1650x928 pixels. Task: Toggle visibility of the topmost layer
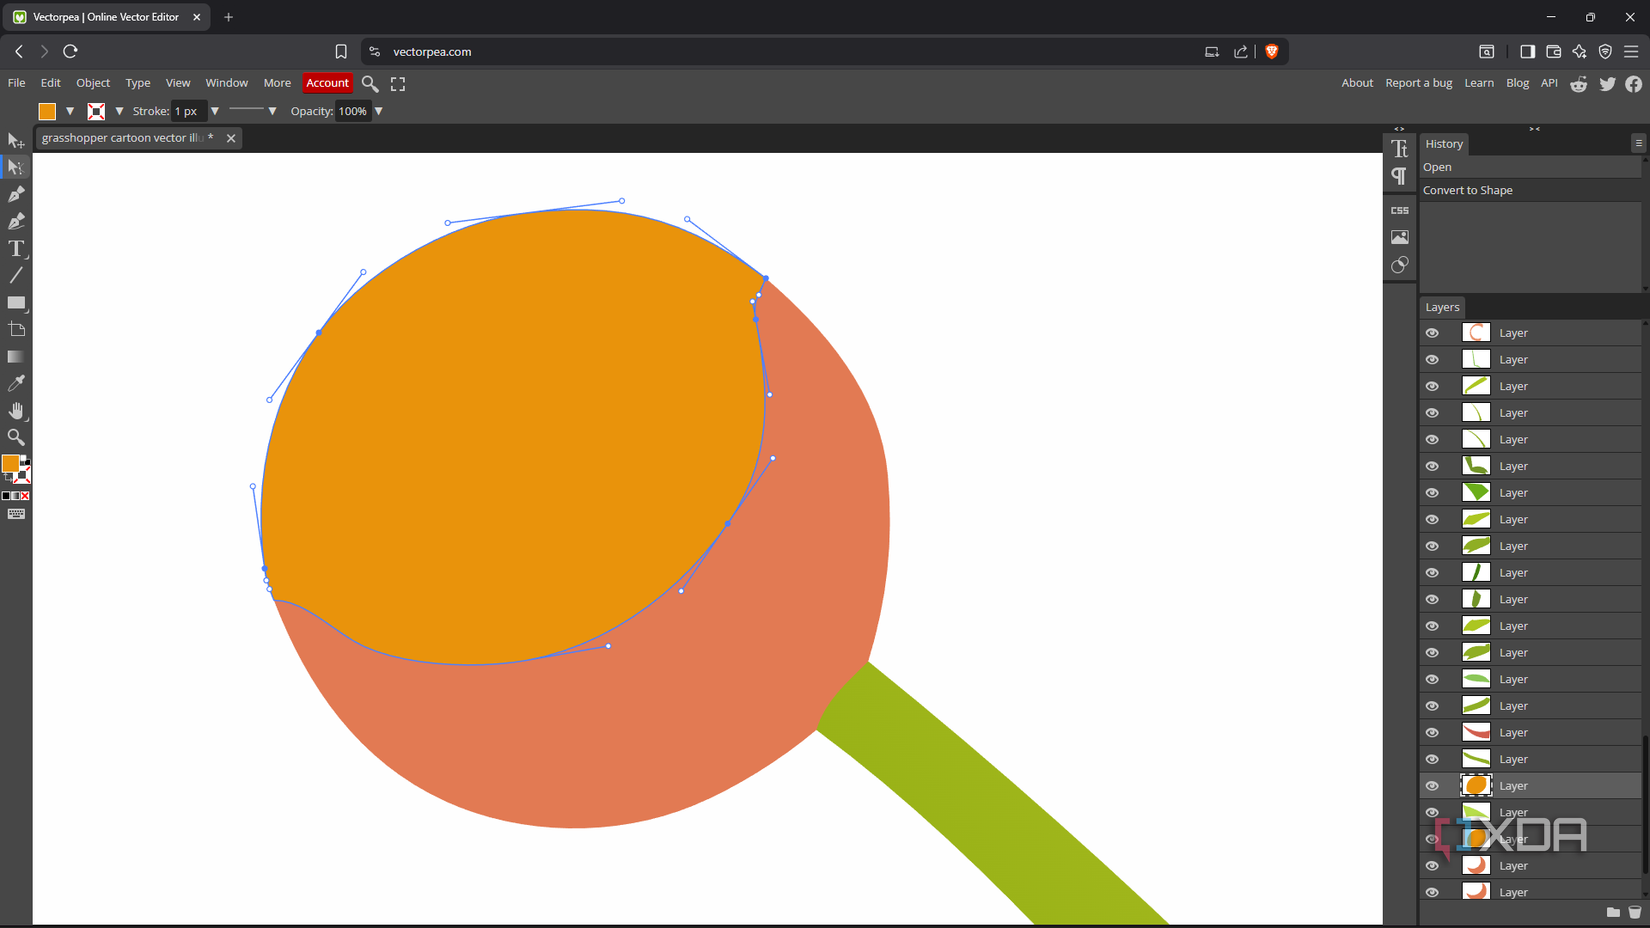(x=1432, y=333)
